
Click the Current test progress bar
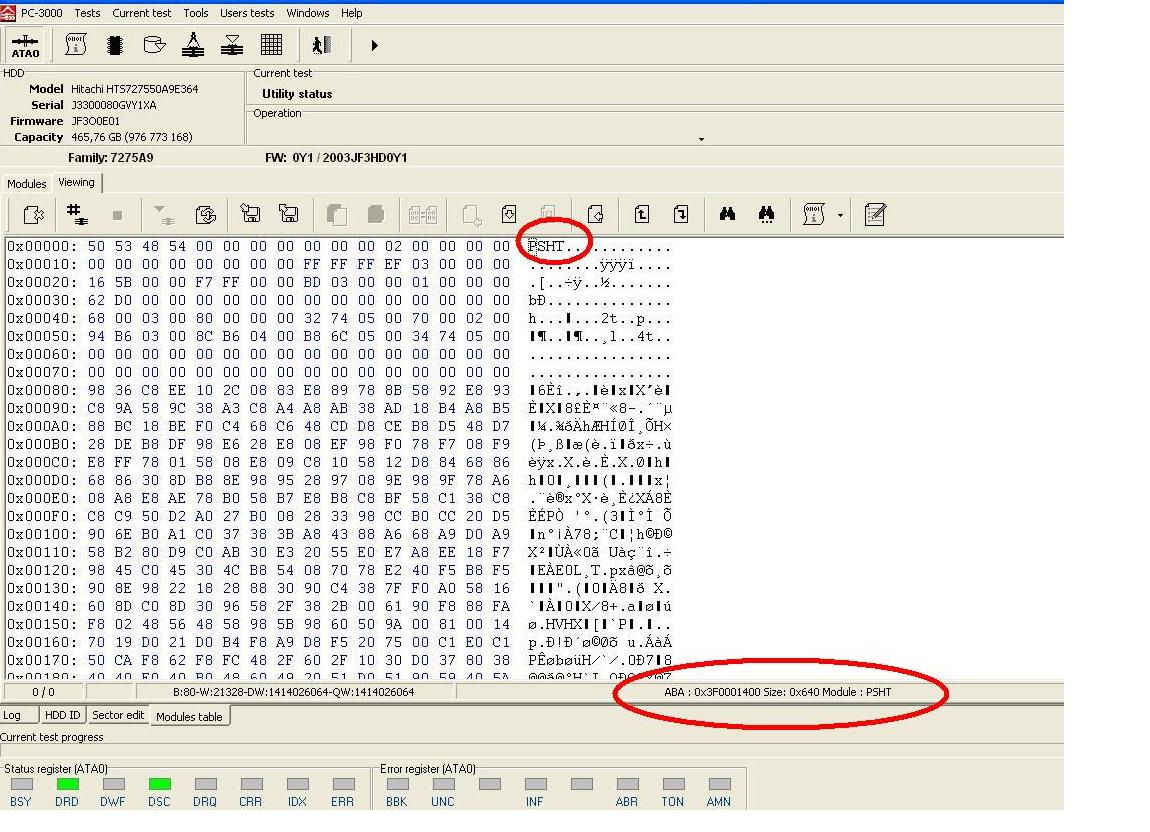[532, 751]
